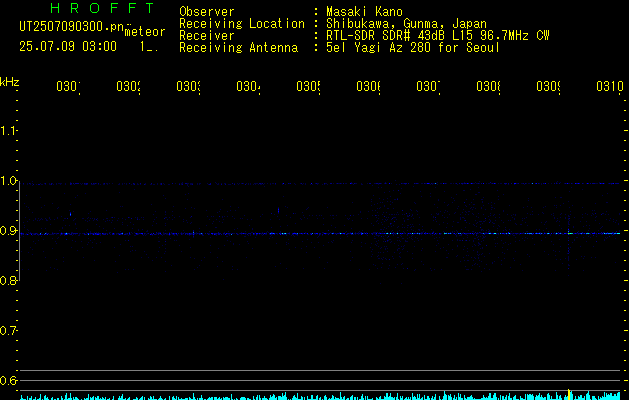Click the 0306 time marker

pos(368,87)
